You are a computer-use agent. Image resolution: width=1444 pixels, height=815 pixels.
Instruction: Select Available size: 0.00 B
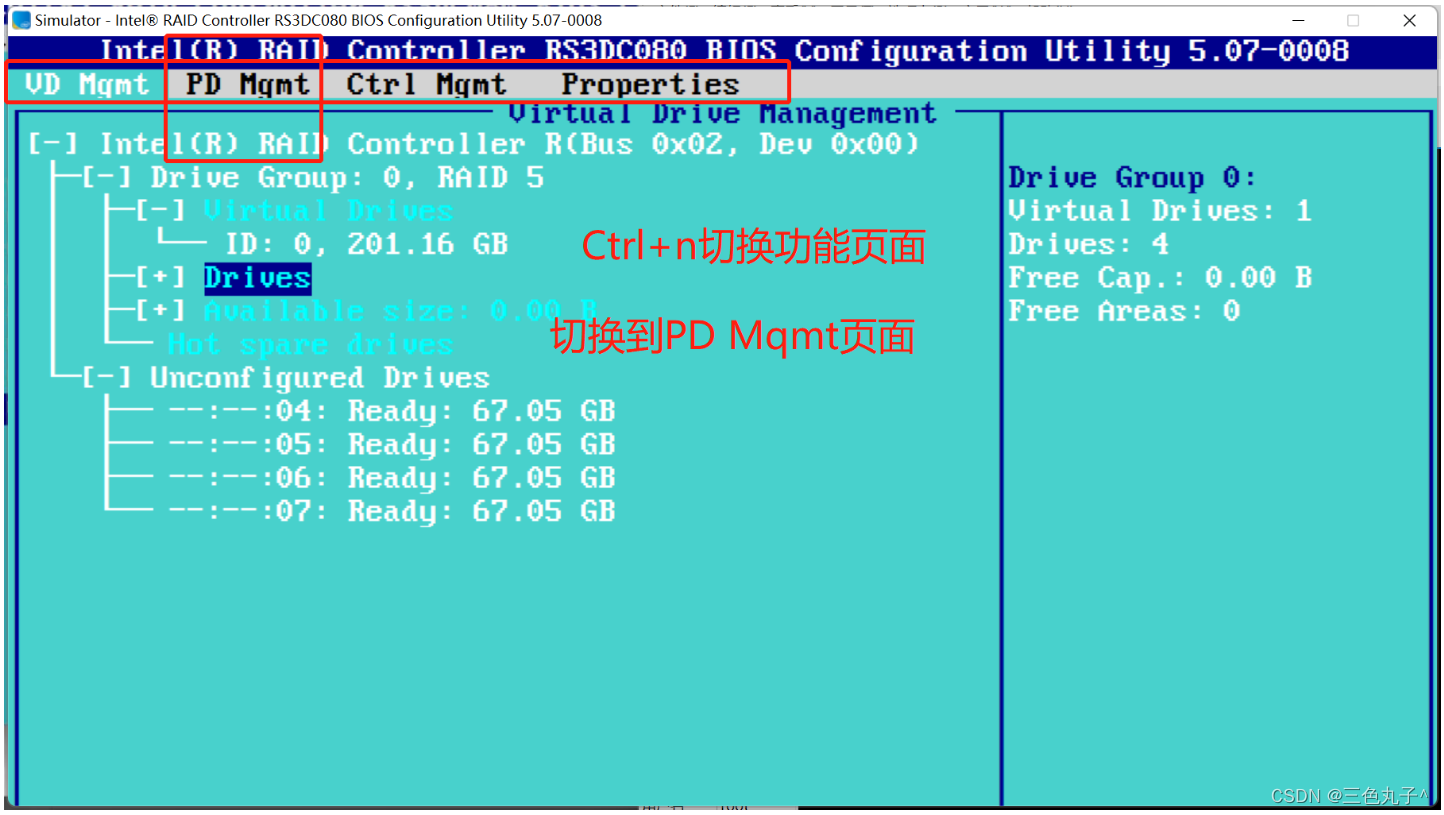click(400, 311)
